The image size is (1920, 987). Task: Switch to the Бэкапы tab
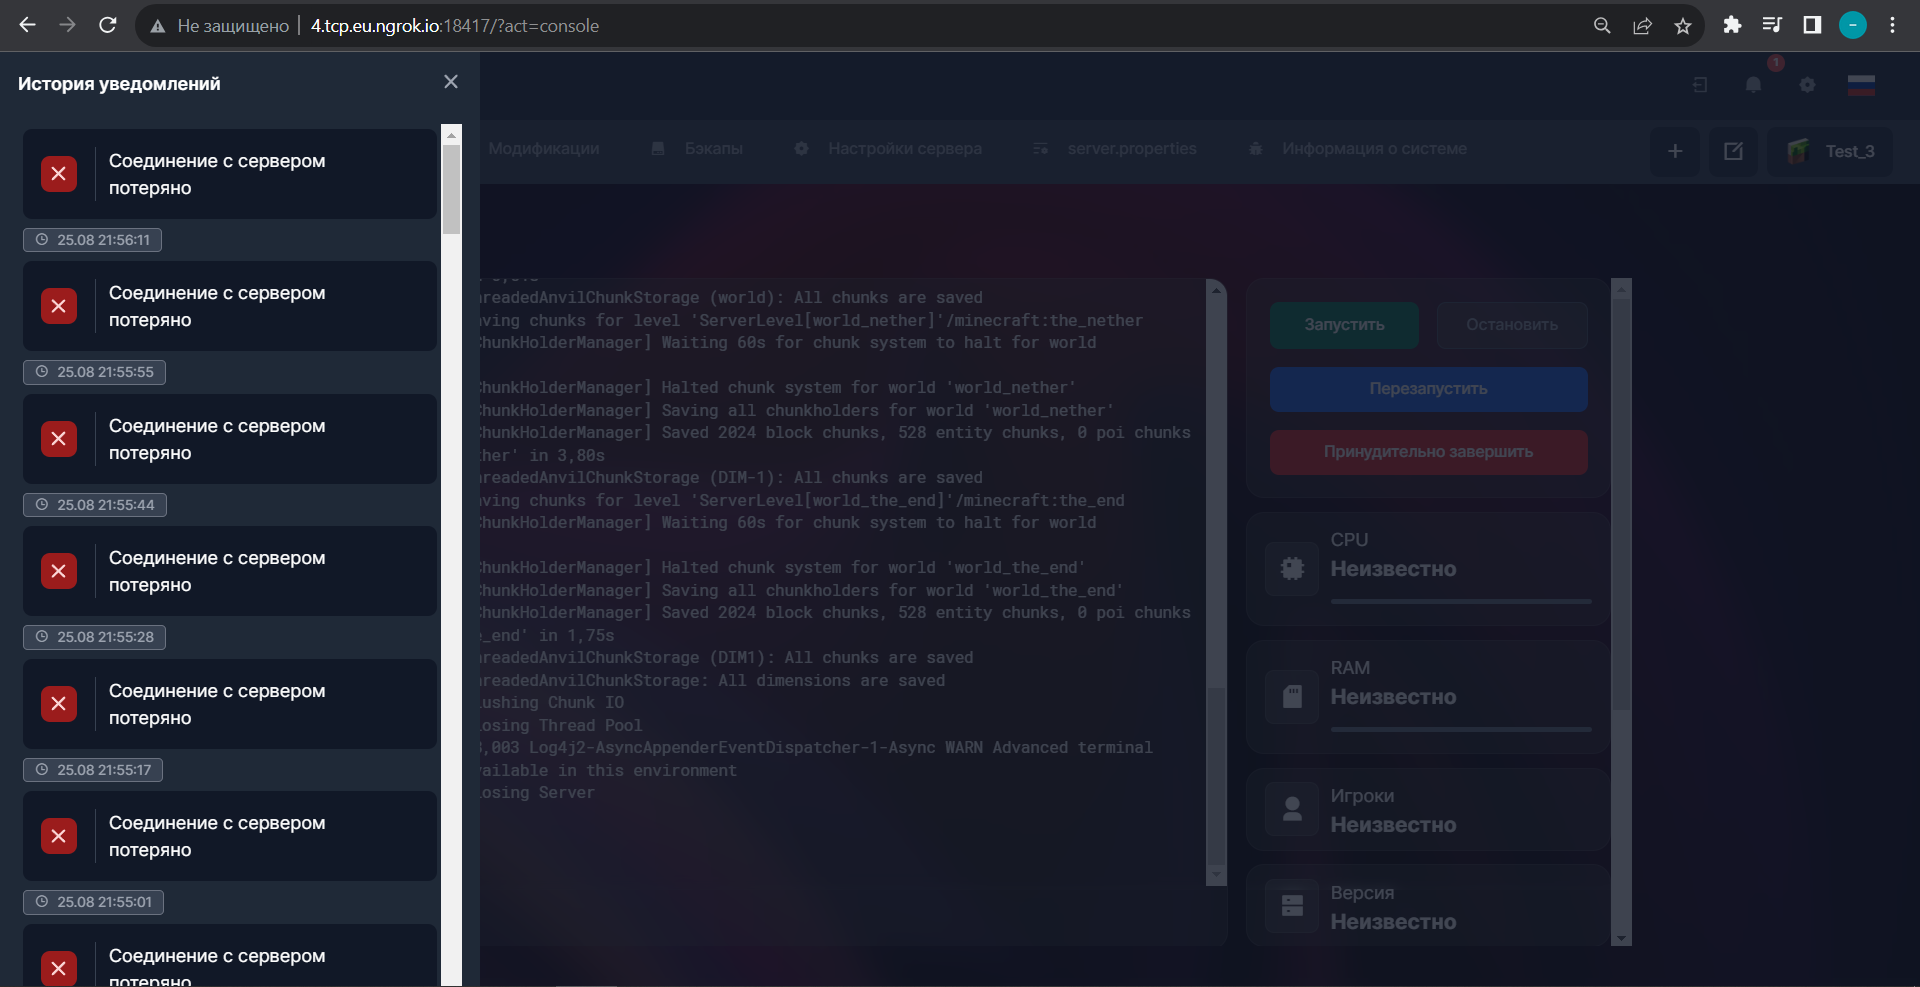coord(714,148)
